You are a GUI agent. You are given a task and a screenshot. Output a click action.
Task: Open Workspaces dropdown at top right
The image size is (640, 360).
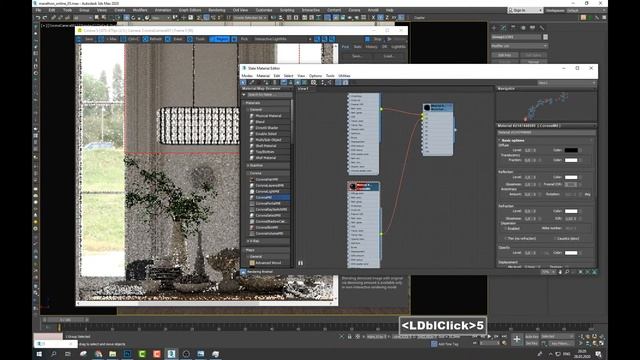pyautogui.click(x=588, y=10)
